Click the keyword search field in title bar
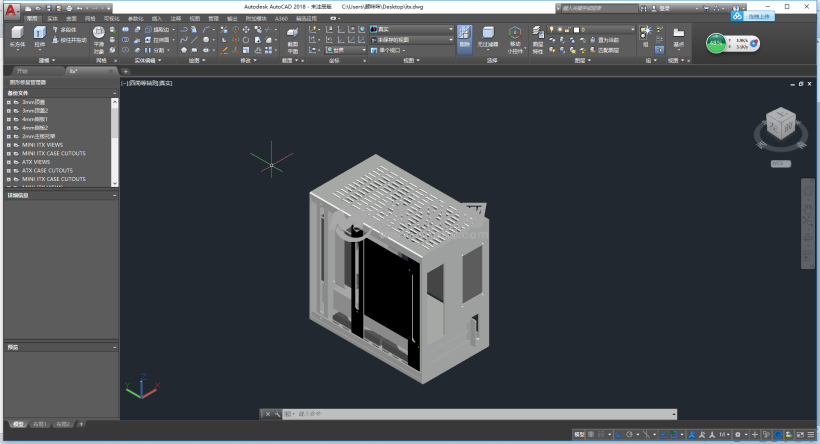The height and width of the screenshot is (444, 820). pyautogui.click(x=599, y=8)
